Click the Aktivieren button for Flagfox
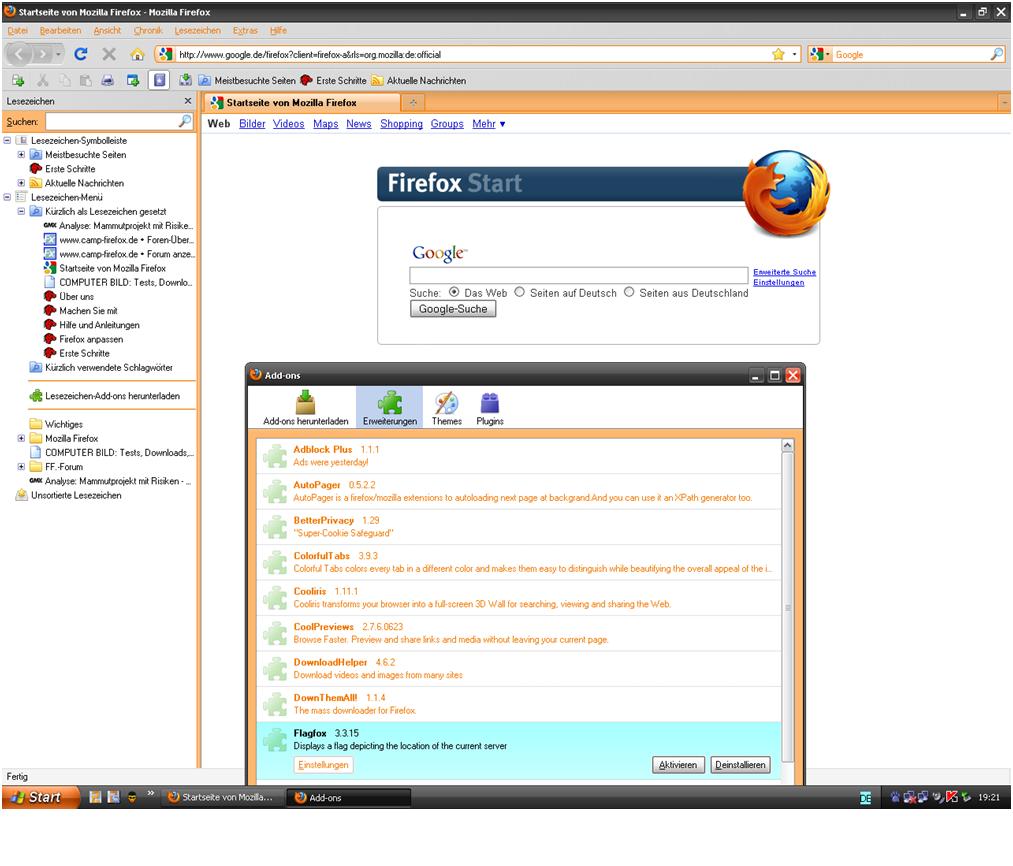The height and width of the screenshot is (866, 1013). click(678, 765)
